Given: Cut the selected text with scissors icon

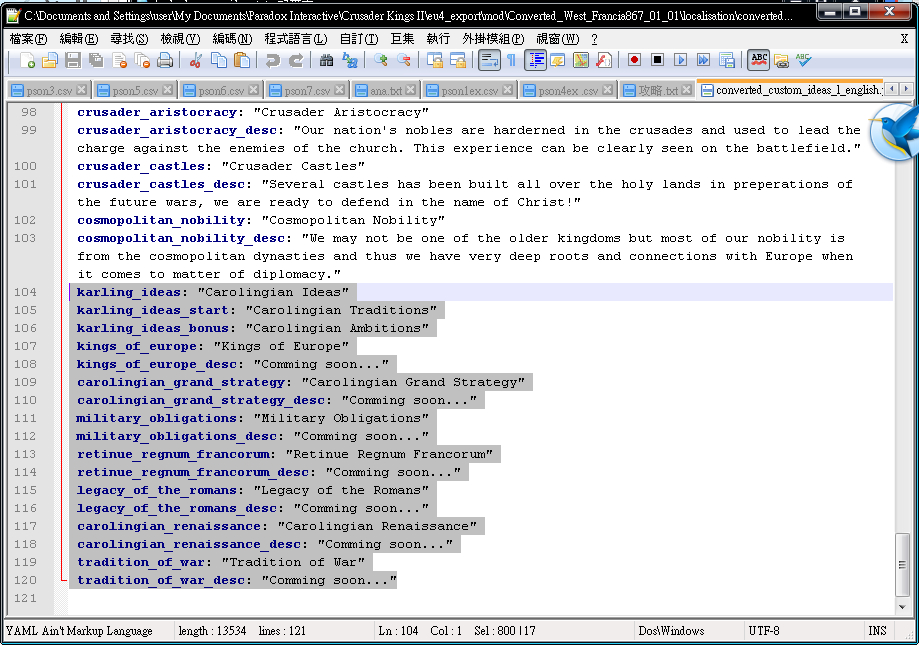Looking at the screenshot, I should click(196, 60).
